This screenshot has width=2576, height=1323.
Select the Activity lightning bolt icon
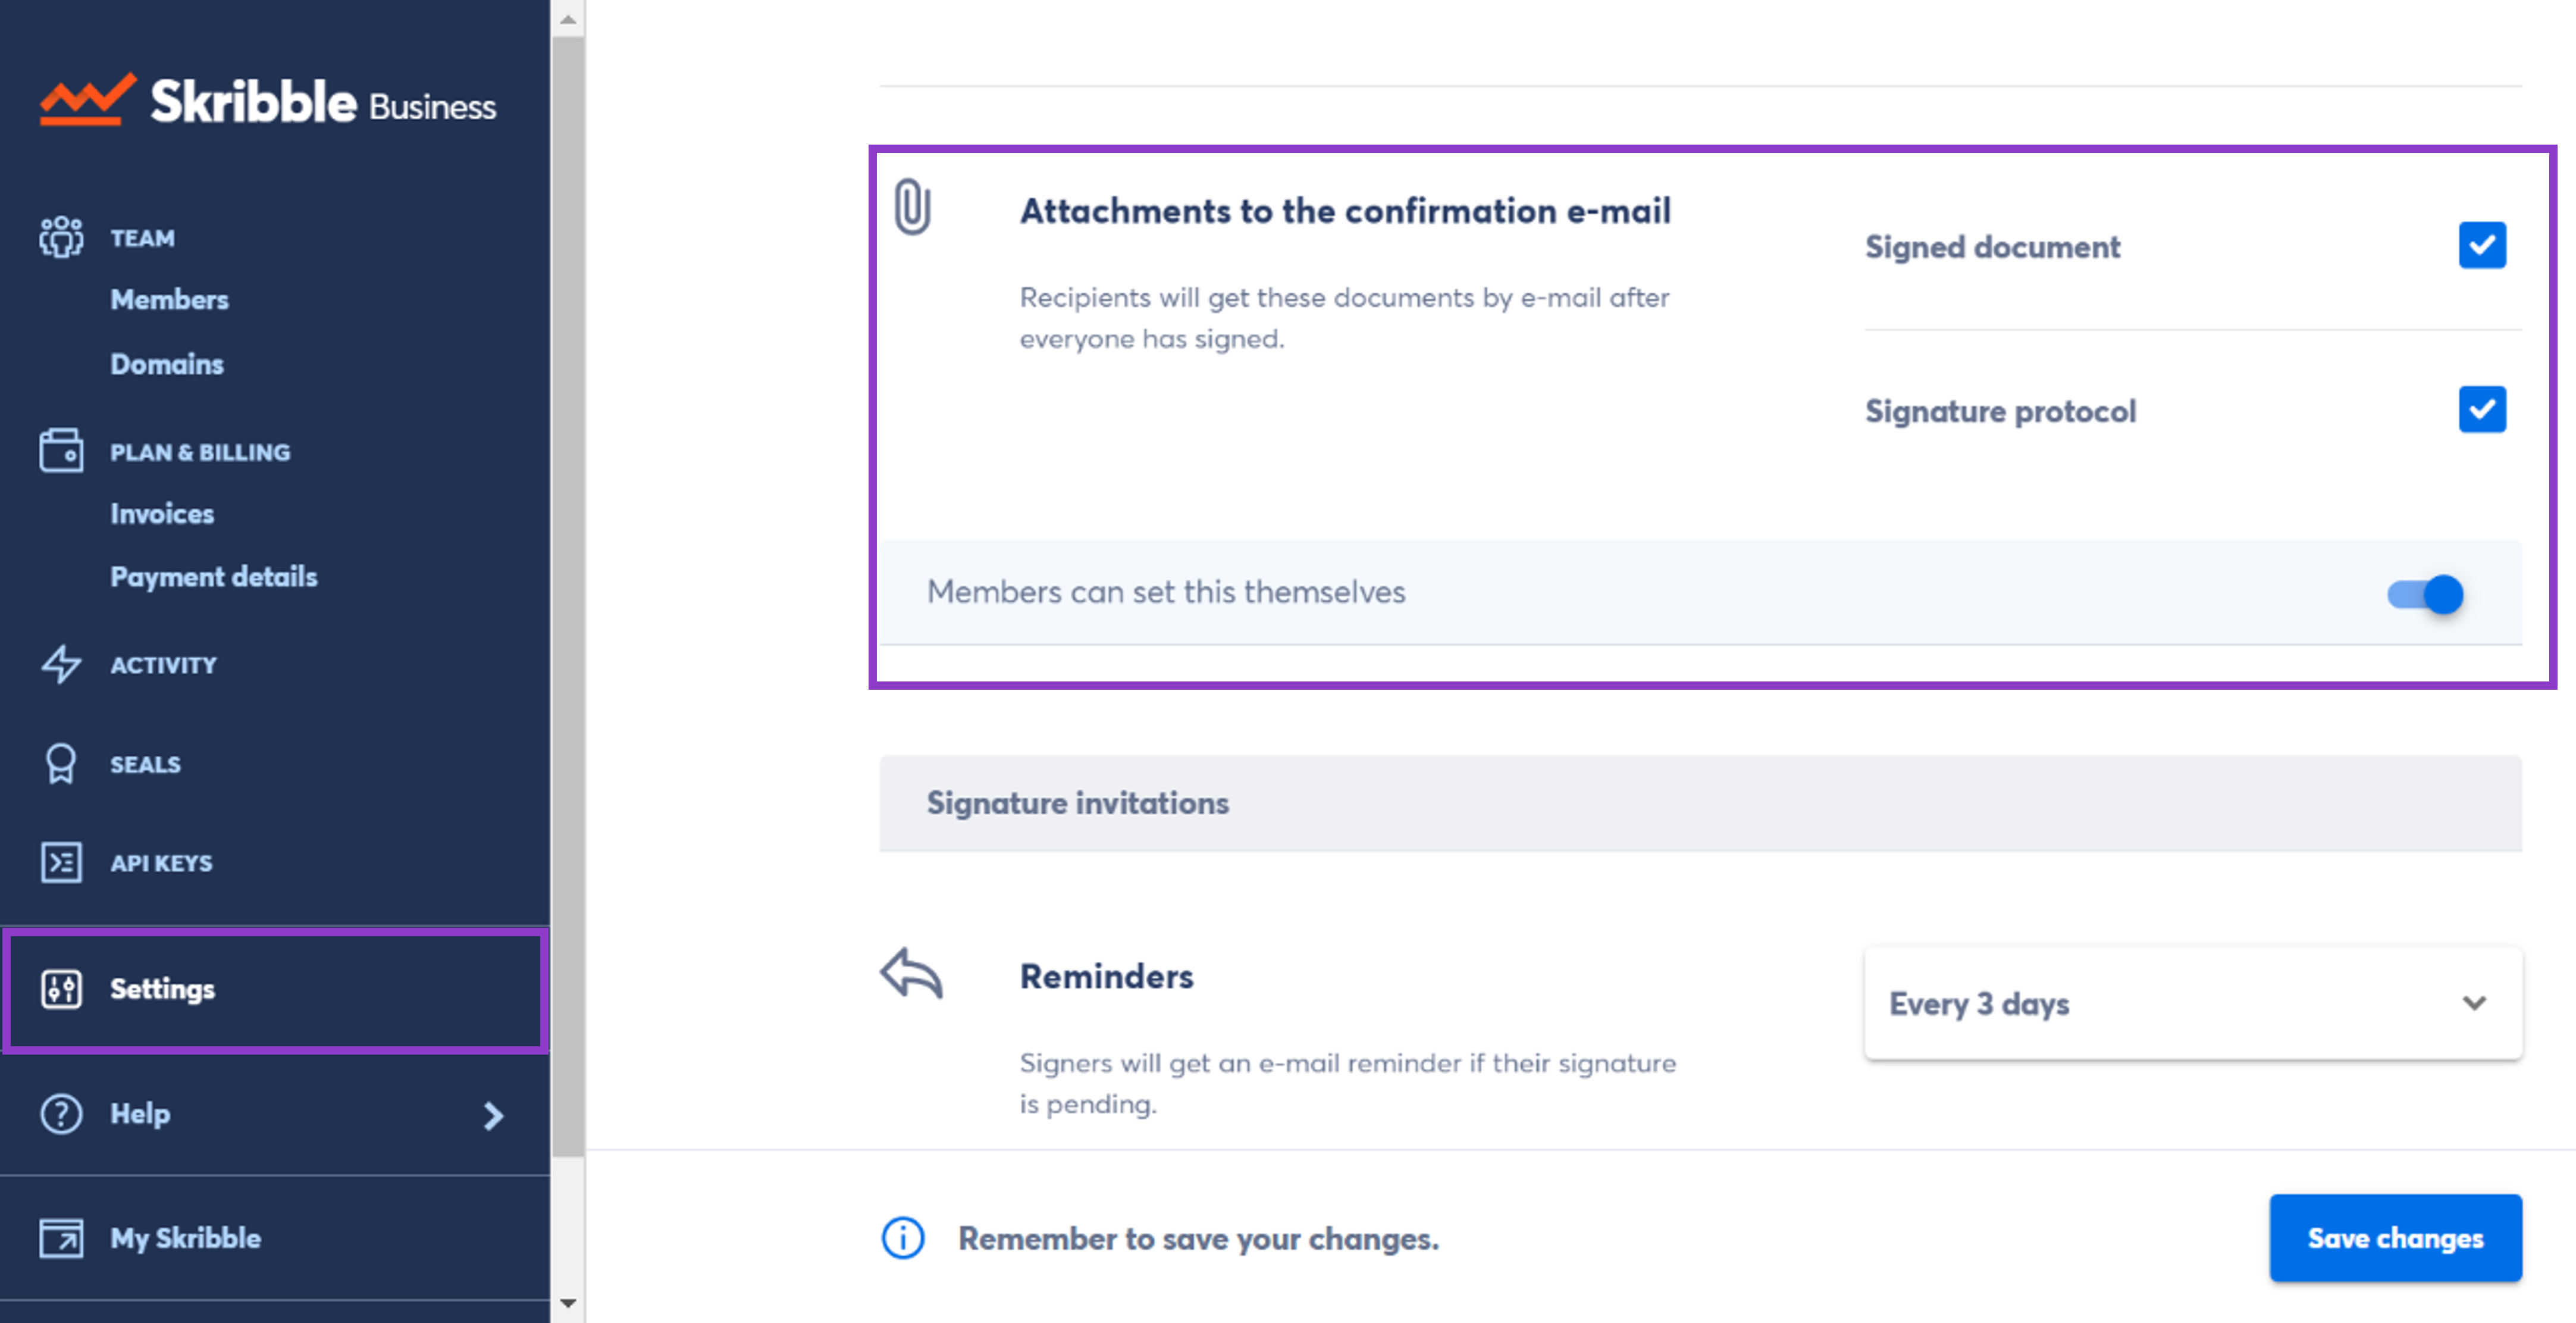[x=60, y=664]
